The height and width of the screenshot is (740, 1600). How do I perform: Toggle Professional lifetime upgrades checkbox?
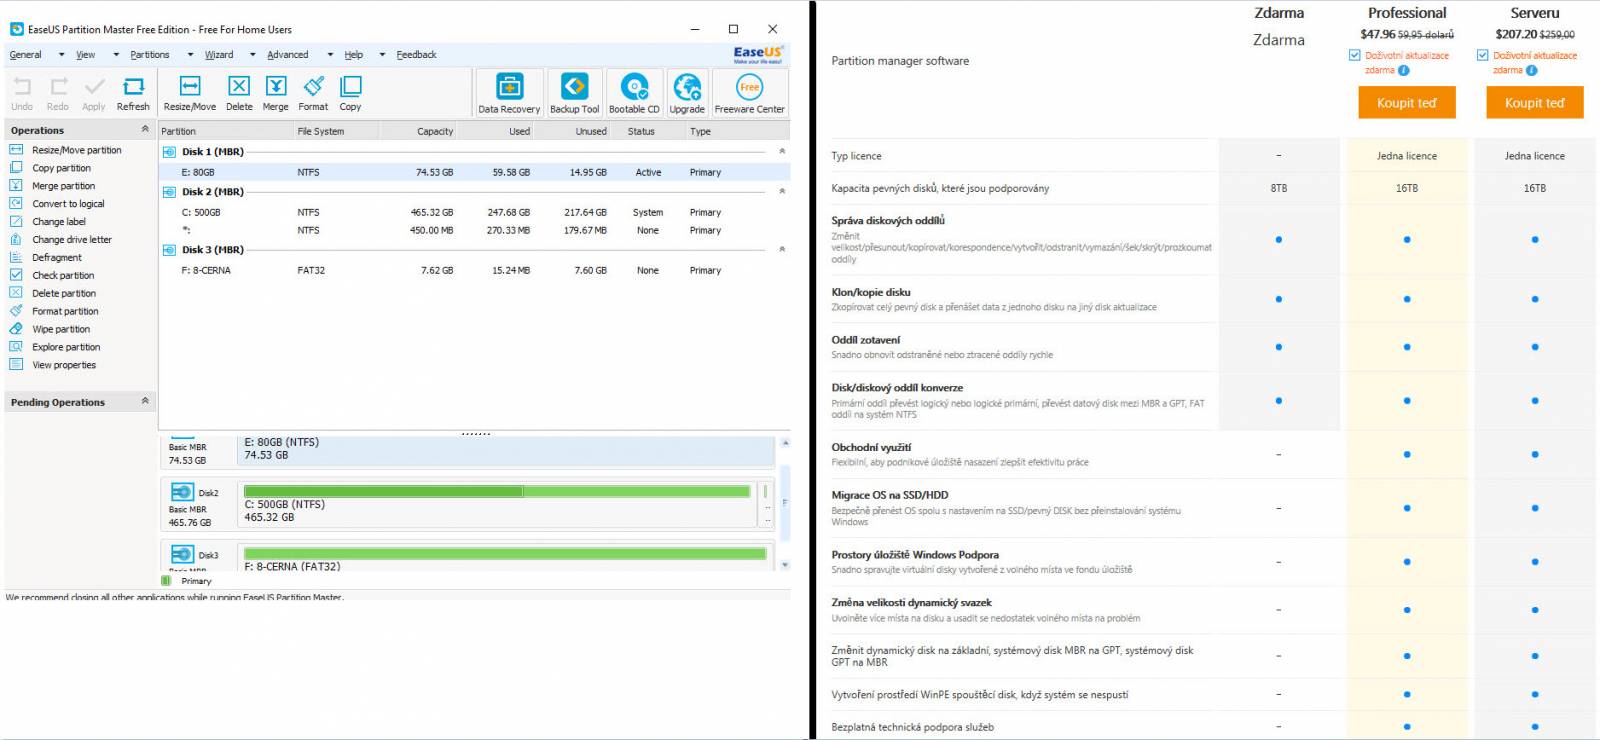(1354, 56)
